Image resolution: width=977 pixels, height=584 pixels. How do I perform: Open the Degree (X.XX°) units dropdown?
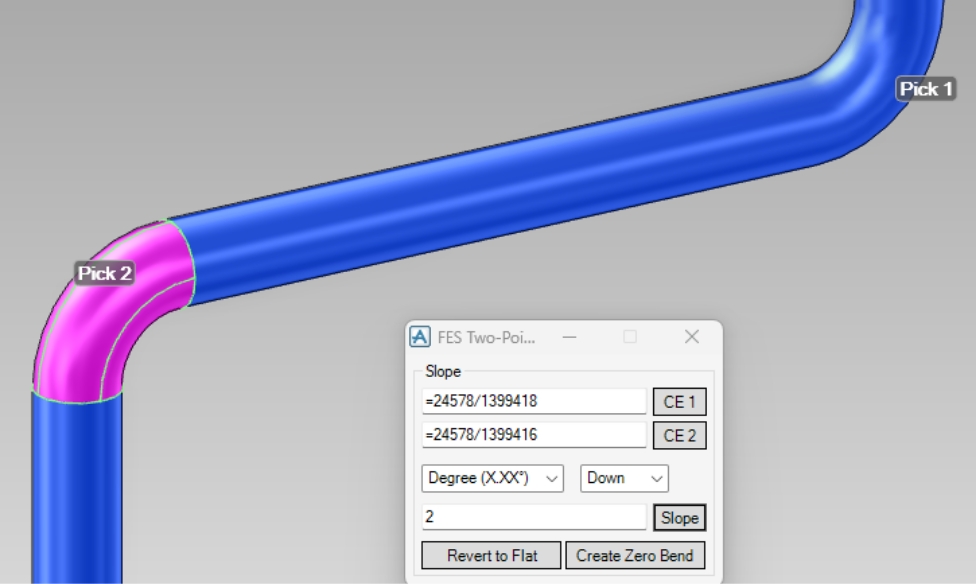pyautogui.click(x=493, y=478)
